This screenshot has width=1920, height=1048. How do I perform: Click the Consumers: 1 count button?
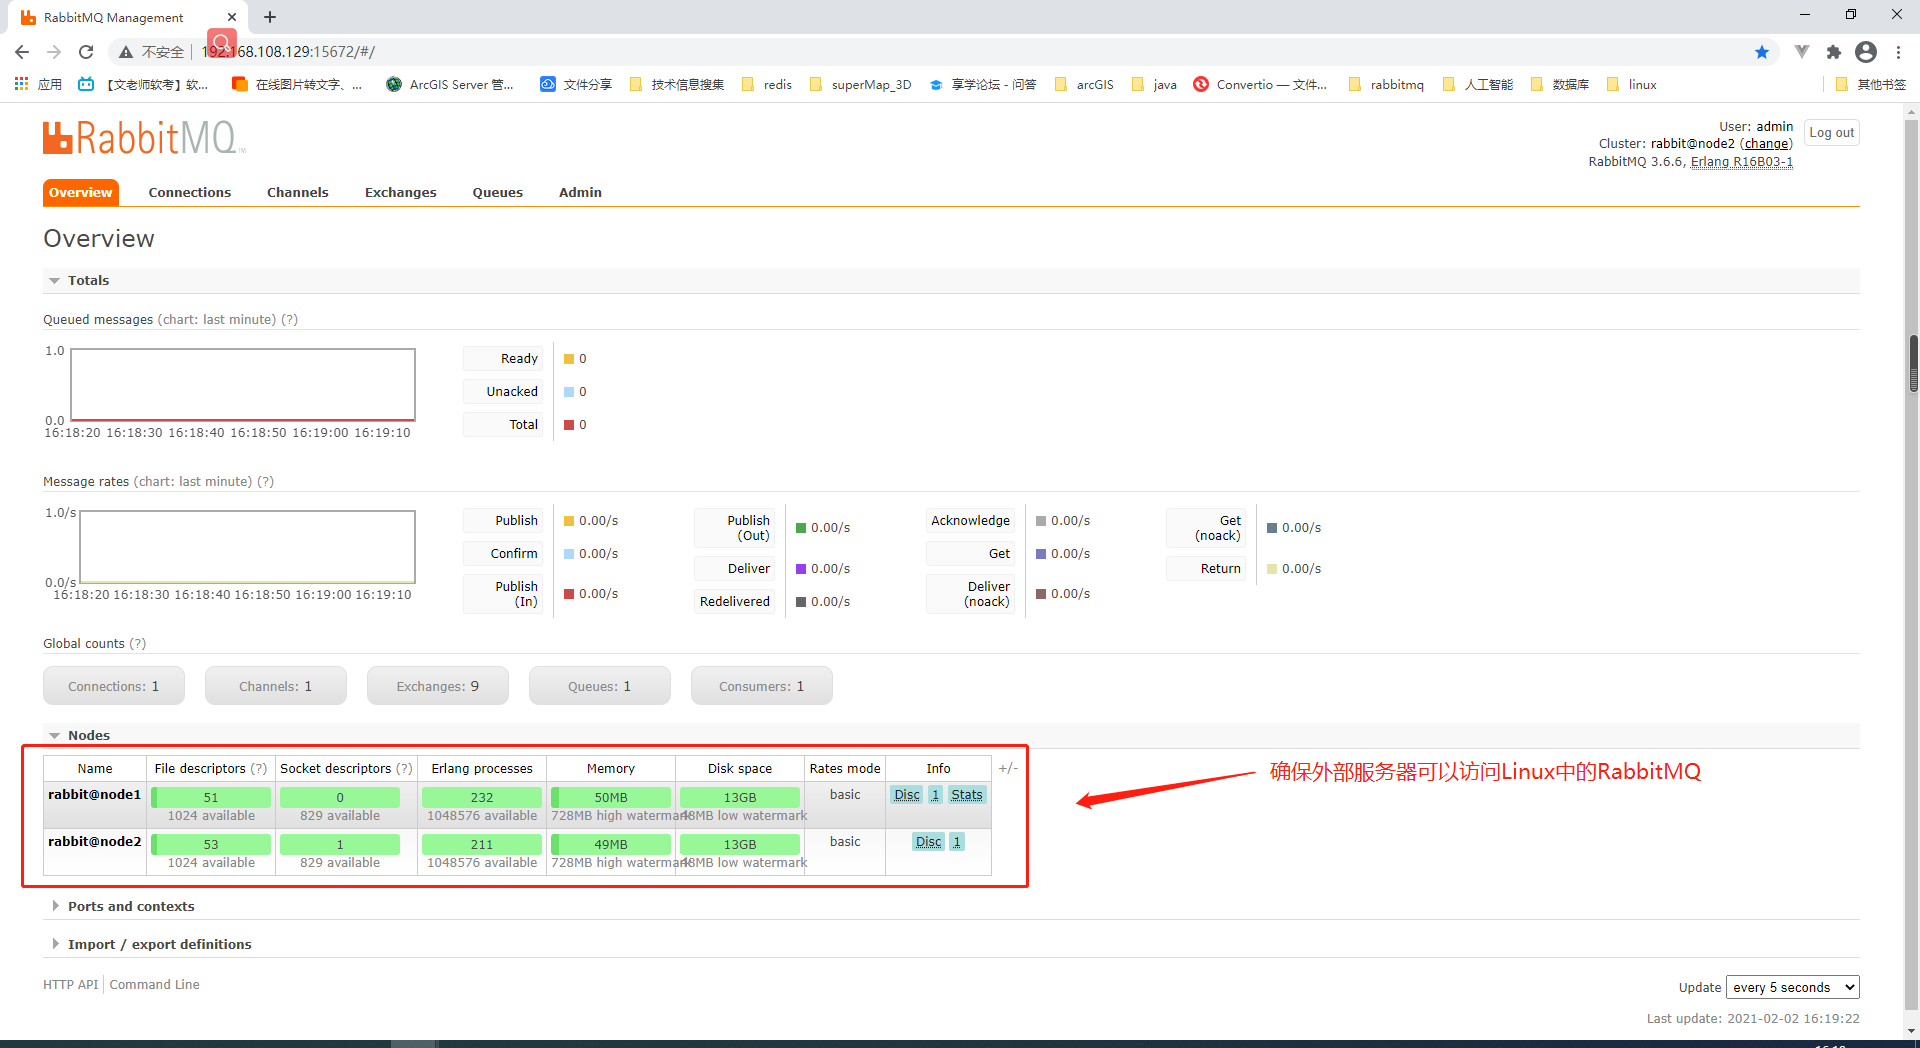(762, 686)
